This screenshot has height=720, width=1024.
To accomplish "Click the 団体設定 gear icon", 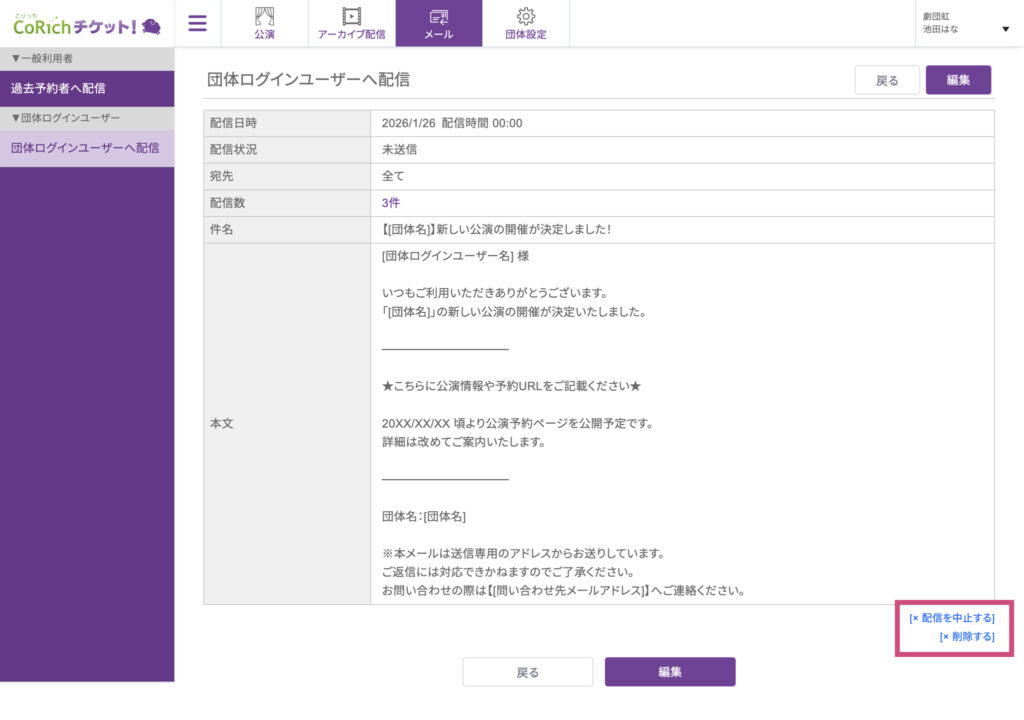I will [x=525, y=16].
